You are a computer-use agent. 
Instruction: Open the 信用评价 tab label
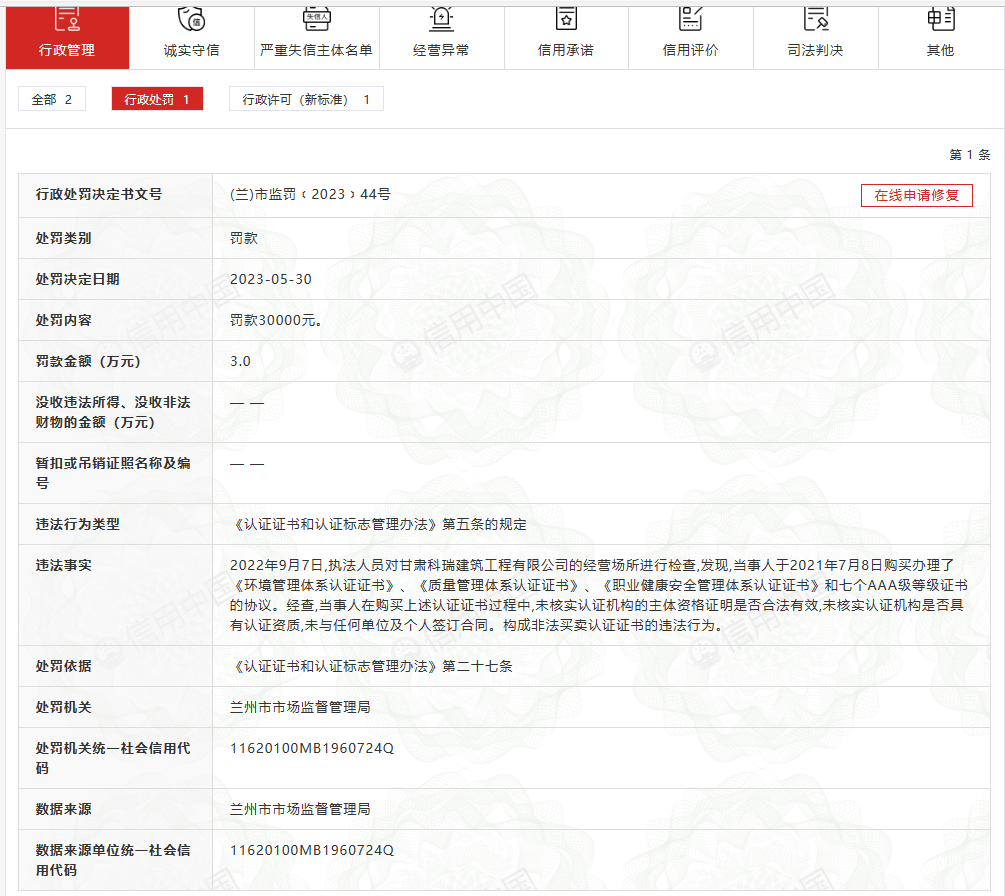click(690, 50)
